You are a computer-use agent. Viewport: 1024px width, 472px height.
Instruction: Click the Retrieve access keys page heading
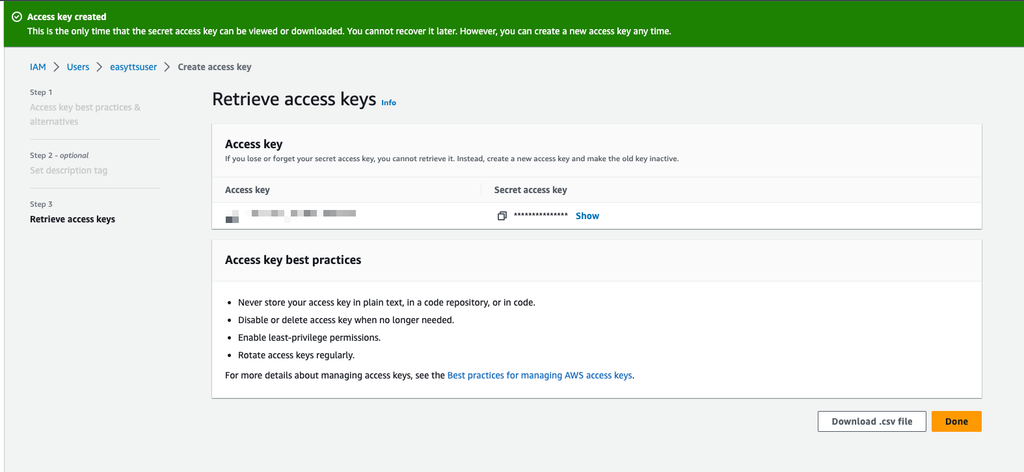pyautogui.click(x=295, y=99)
